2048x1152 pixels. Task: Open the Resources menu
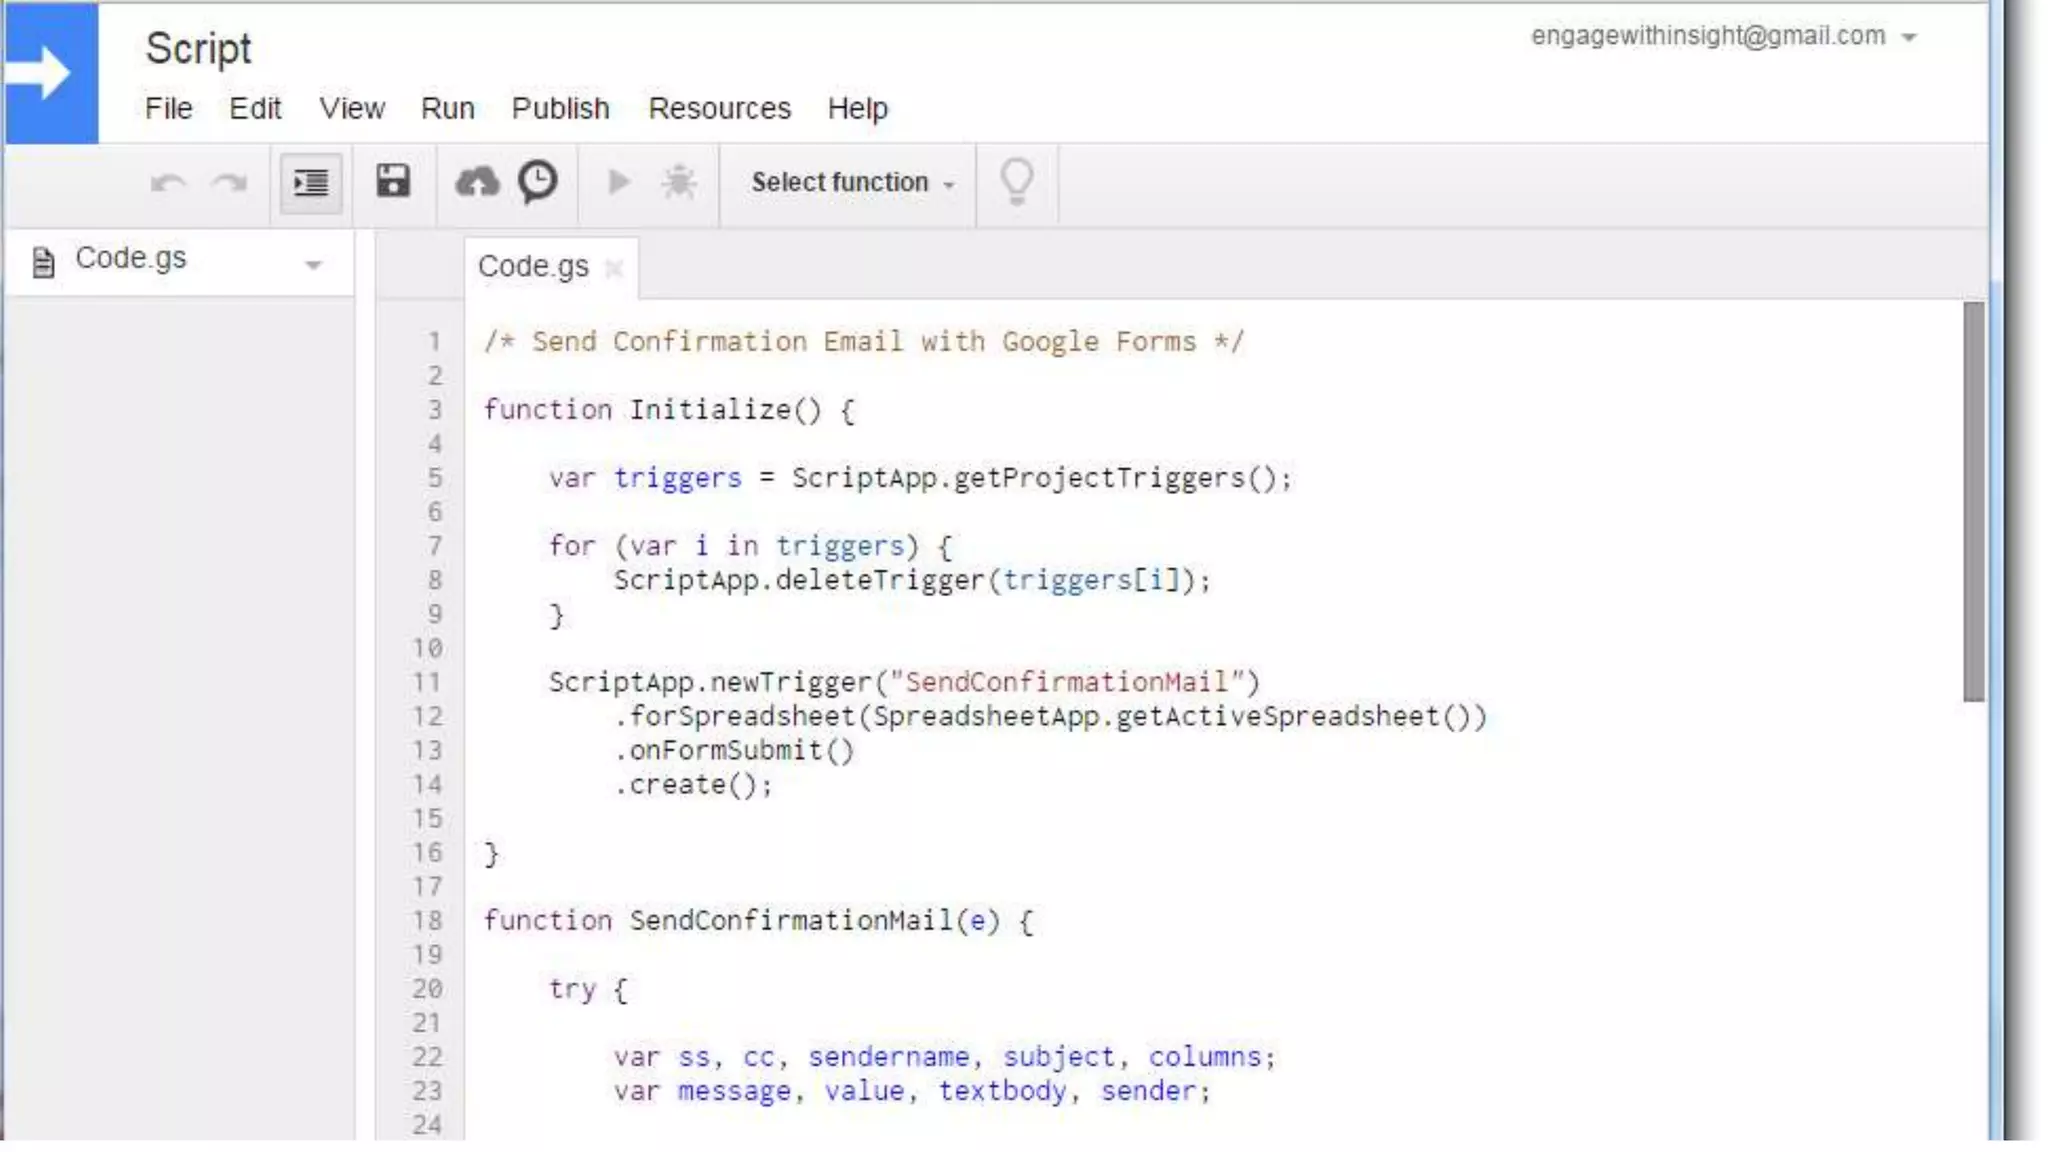click(x=719, y=108)
